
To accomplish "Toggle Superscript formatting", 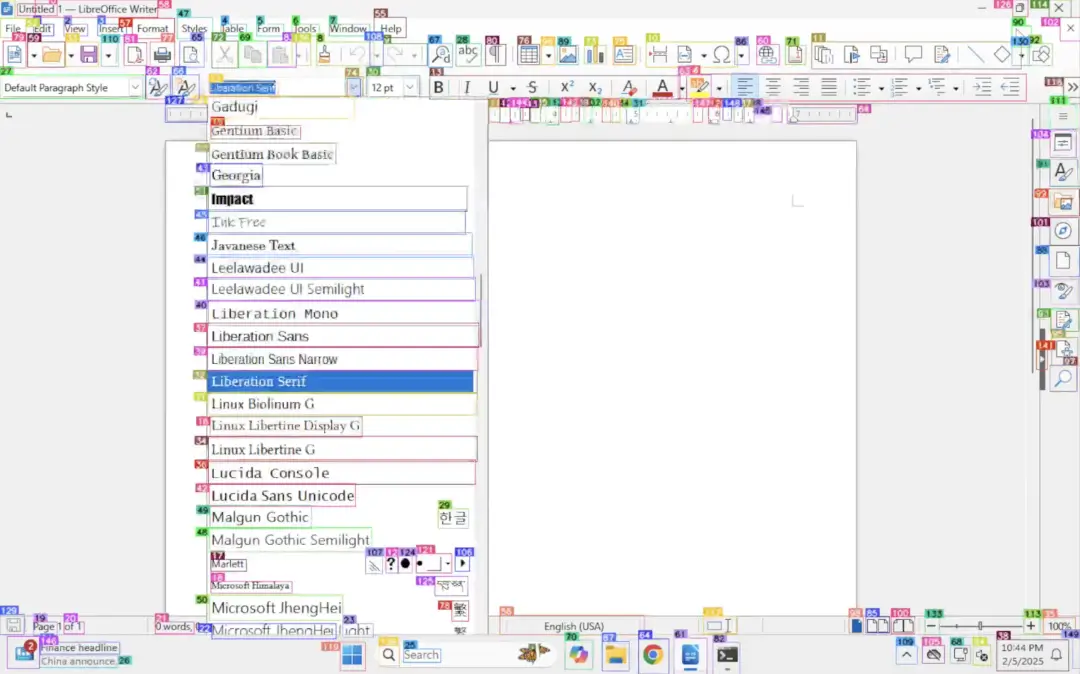I will (x=567, y=87).
